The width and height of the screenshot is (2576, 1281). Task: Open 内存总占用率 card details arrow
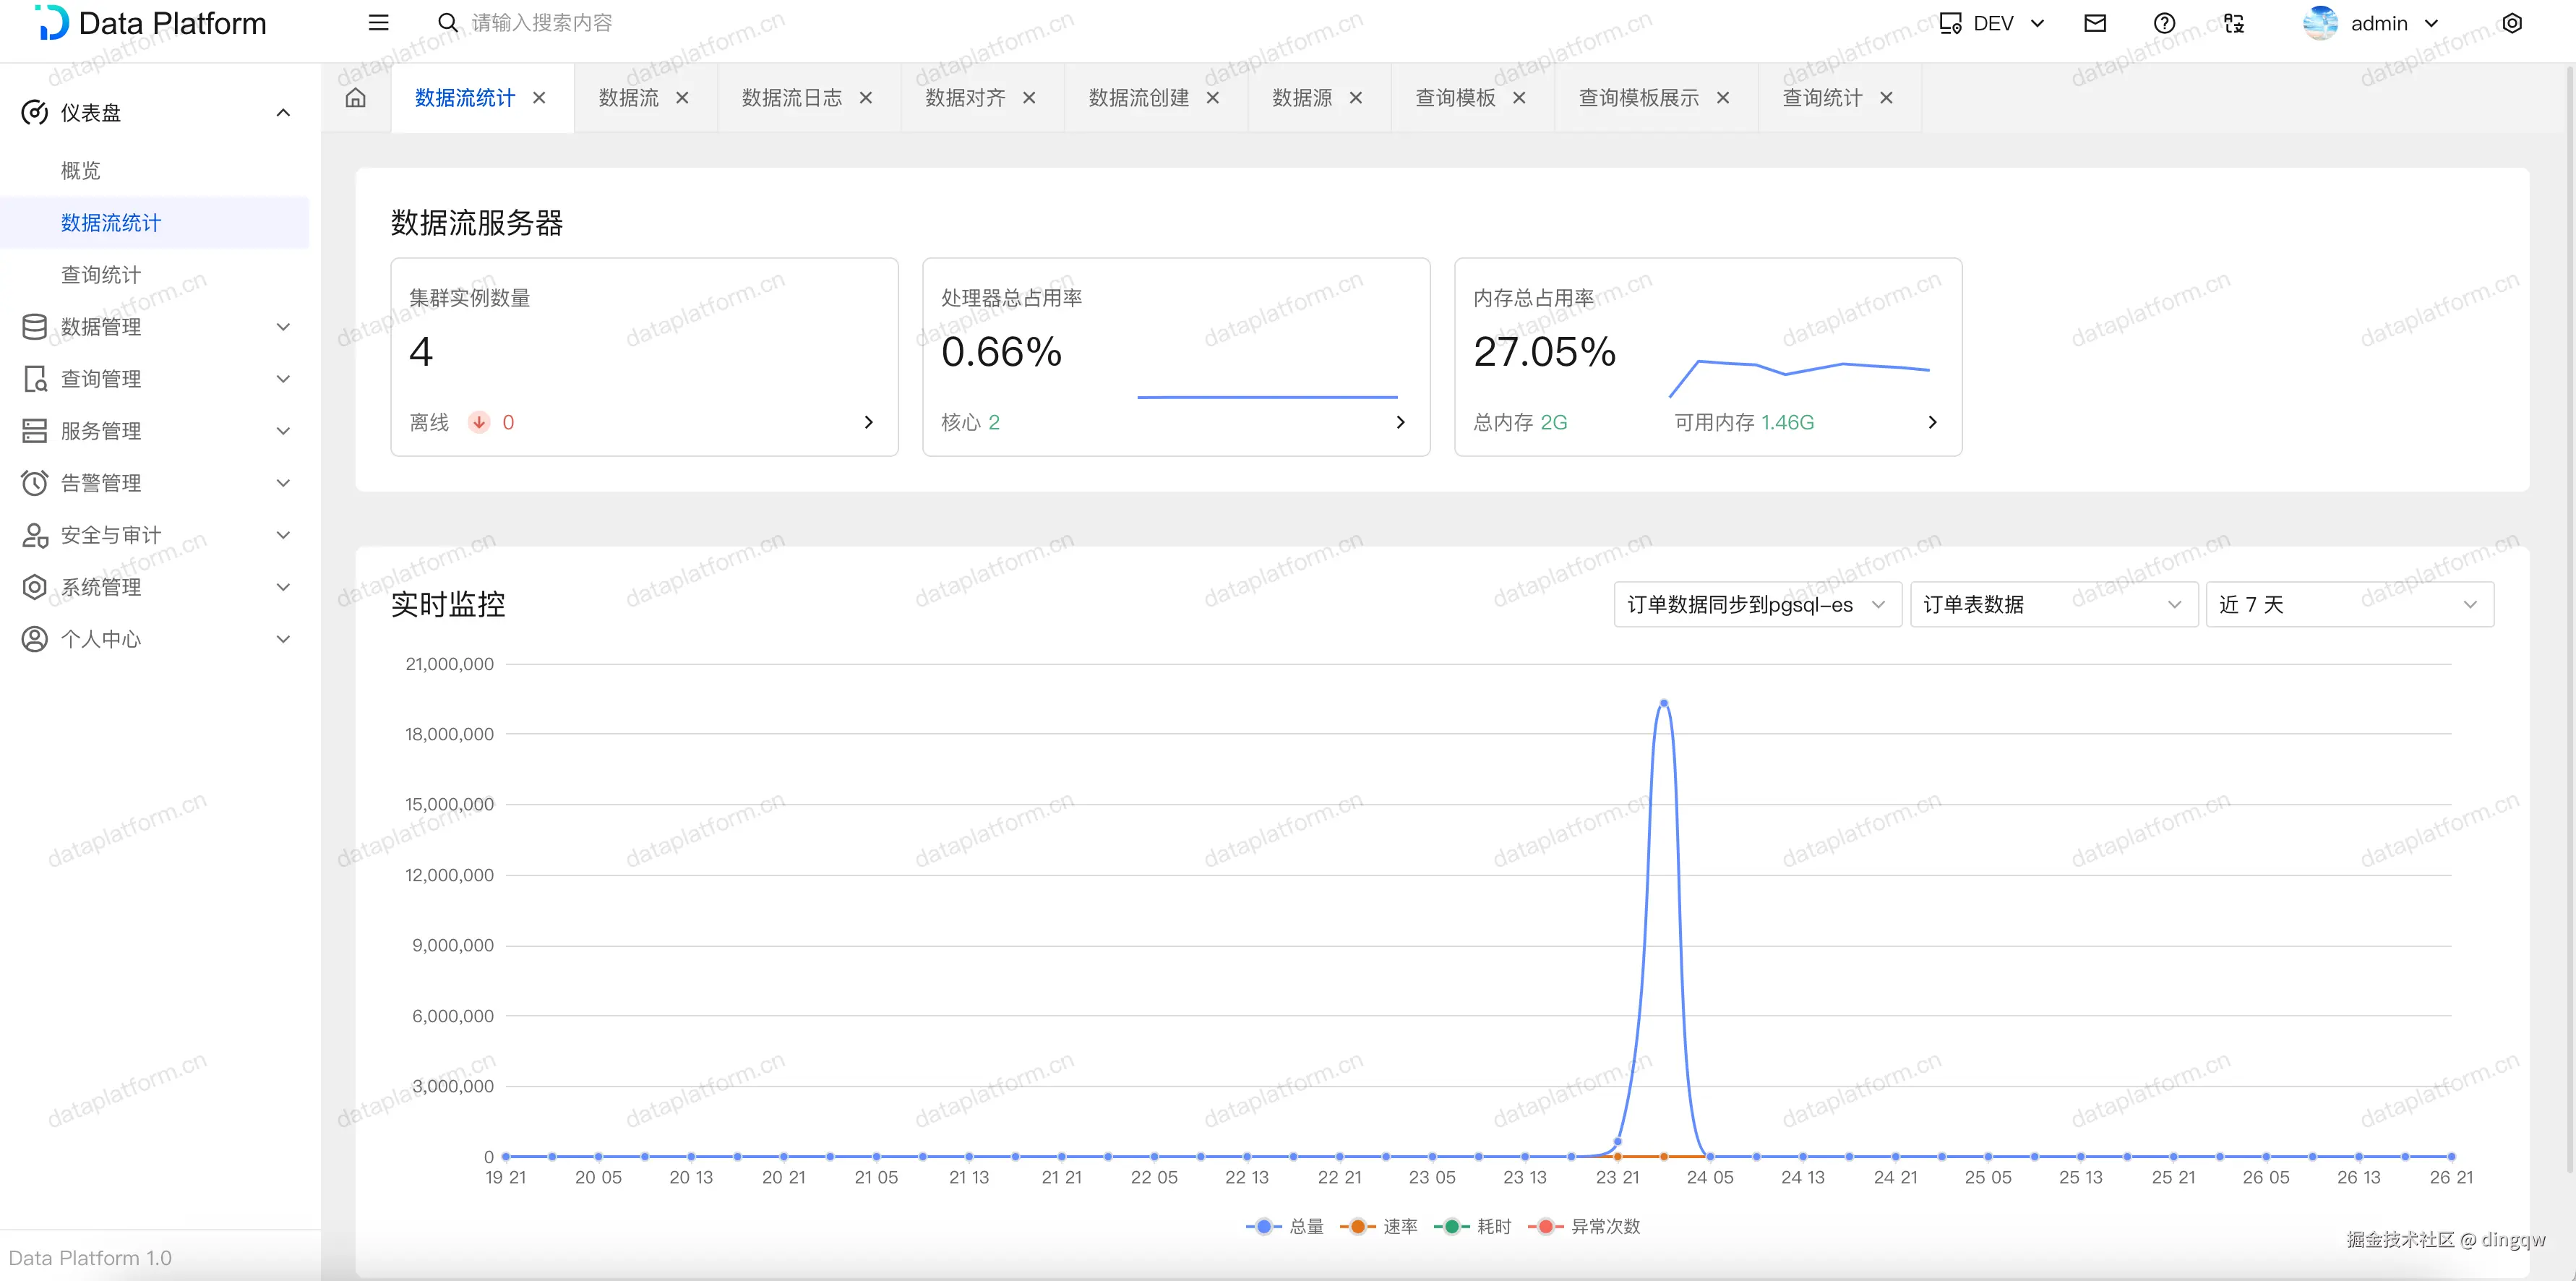click(1931, 422)
